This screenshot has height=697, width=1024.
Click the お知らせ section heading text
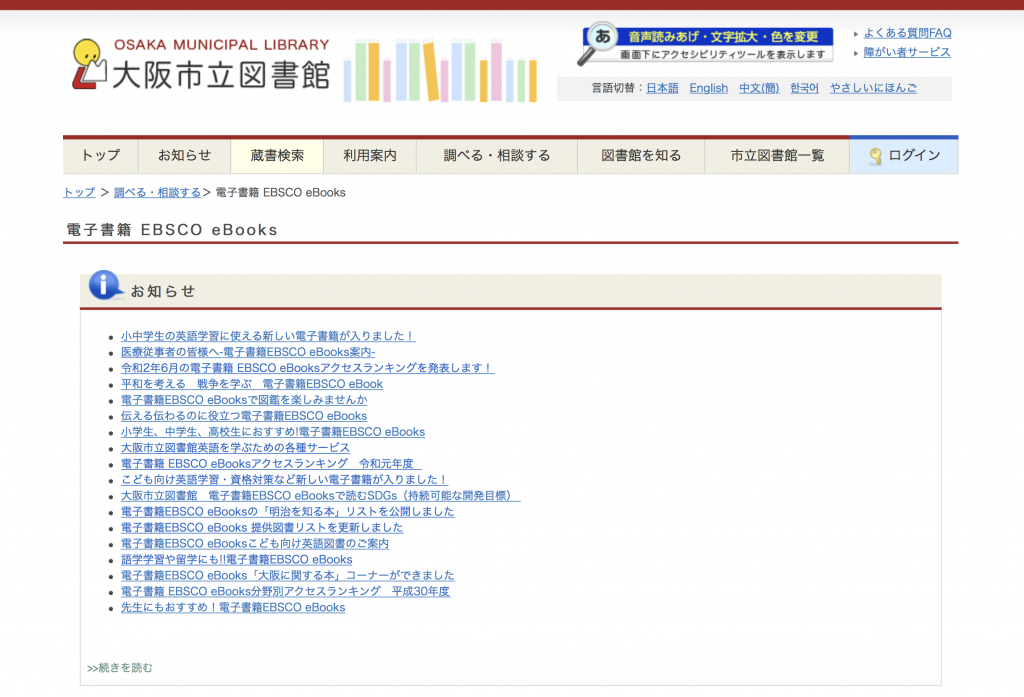pos(163,291)
